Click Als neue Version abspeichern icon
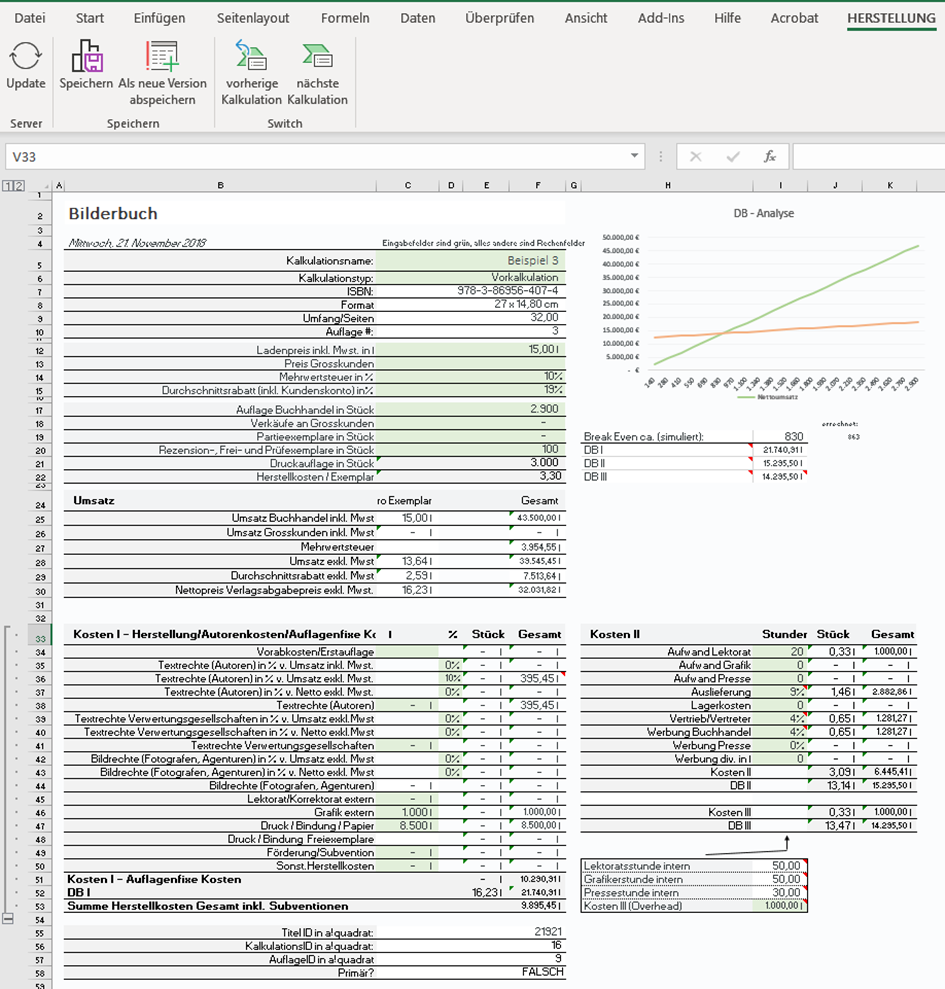This screenshot has width=945, height=989. tap(162, 58)
